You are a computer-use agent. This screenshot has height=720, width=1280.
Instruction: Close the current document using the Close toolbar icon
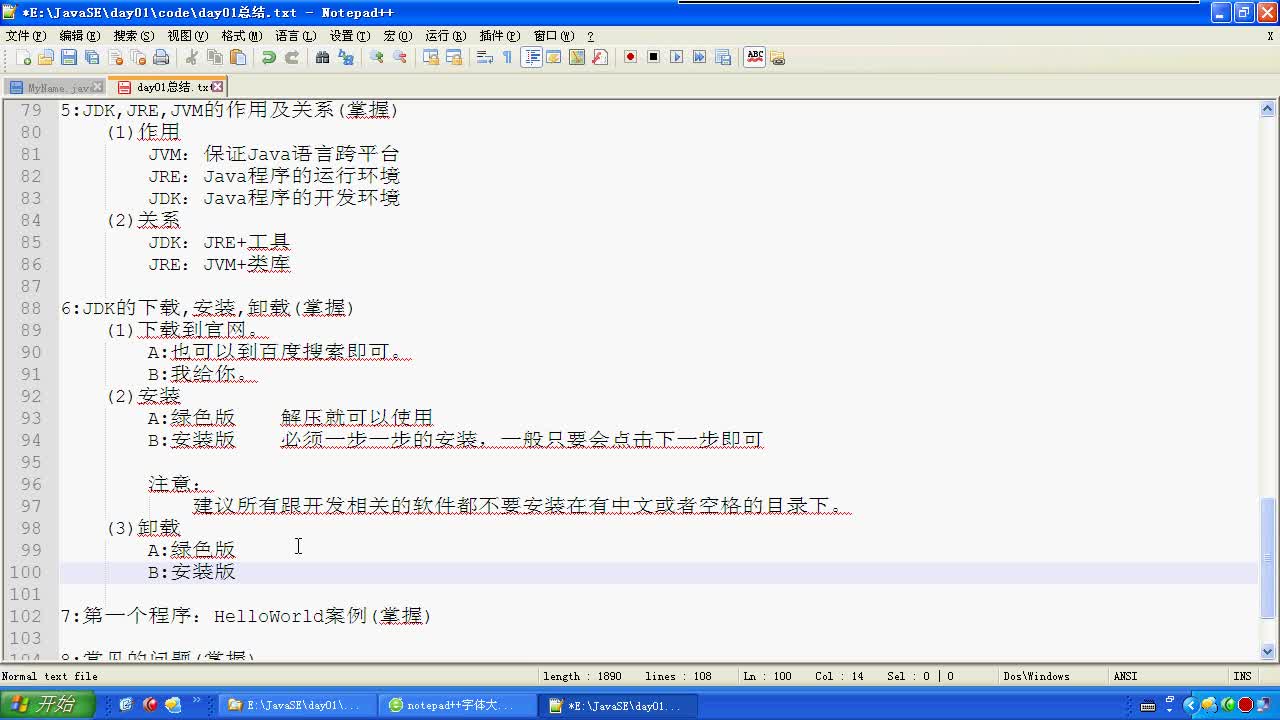(116, 57)
